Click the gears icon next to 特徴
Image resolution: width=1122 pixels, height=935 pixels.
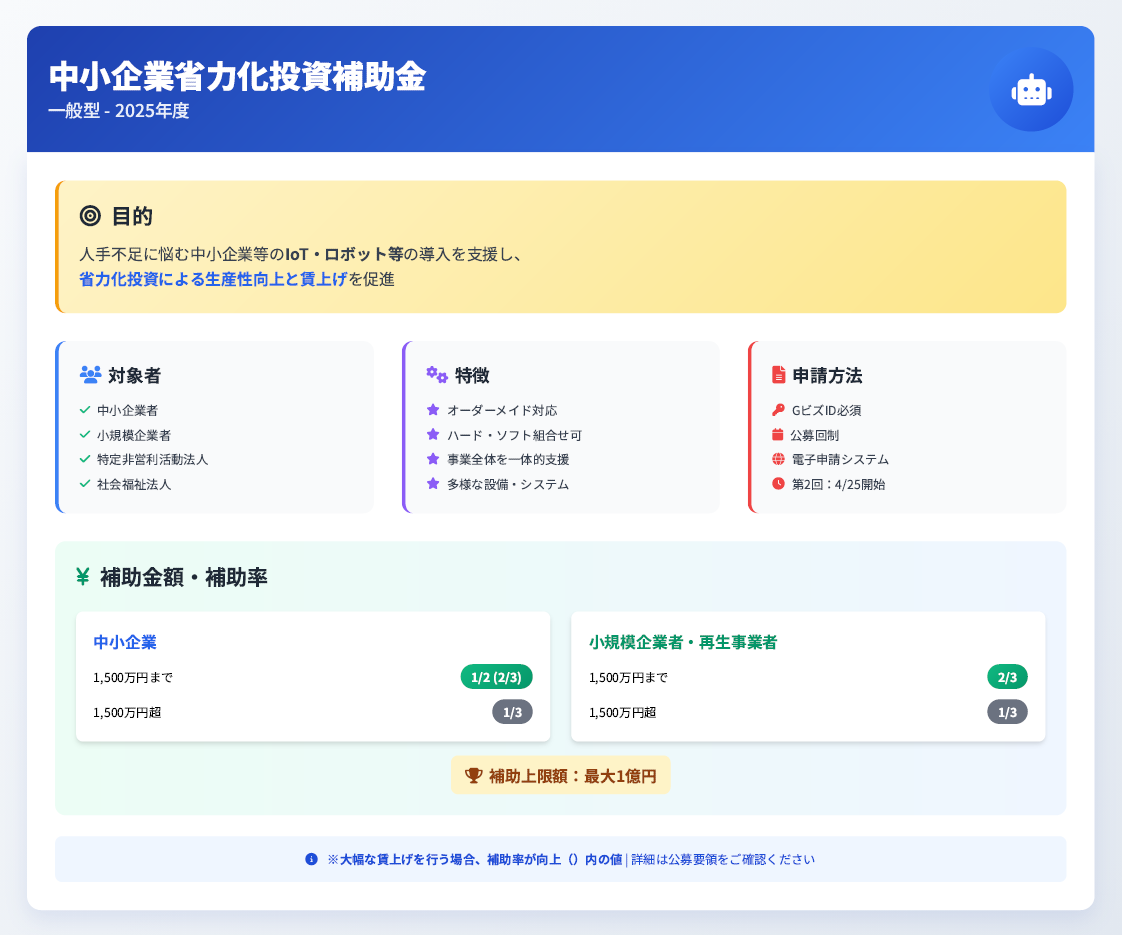[x=436, y=375]
